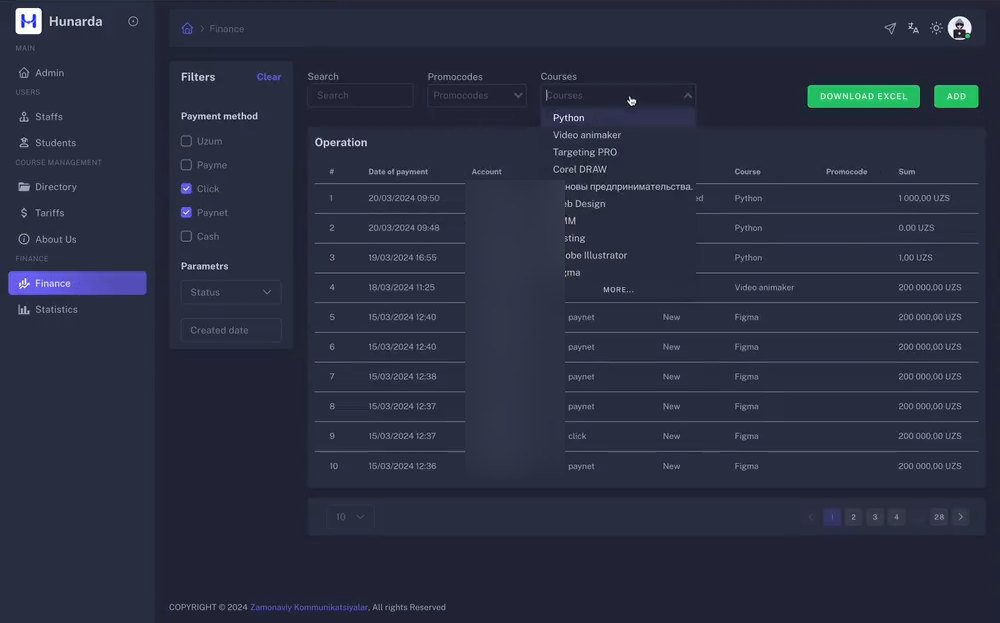Image resolution: width=1000 pixels, height=623 pixels.
Task: Go to page 3
Action: click(875, 517)
